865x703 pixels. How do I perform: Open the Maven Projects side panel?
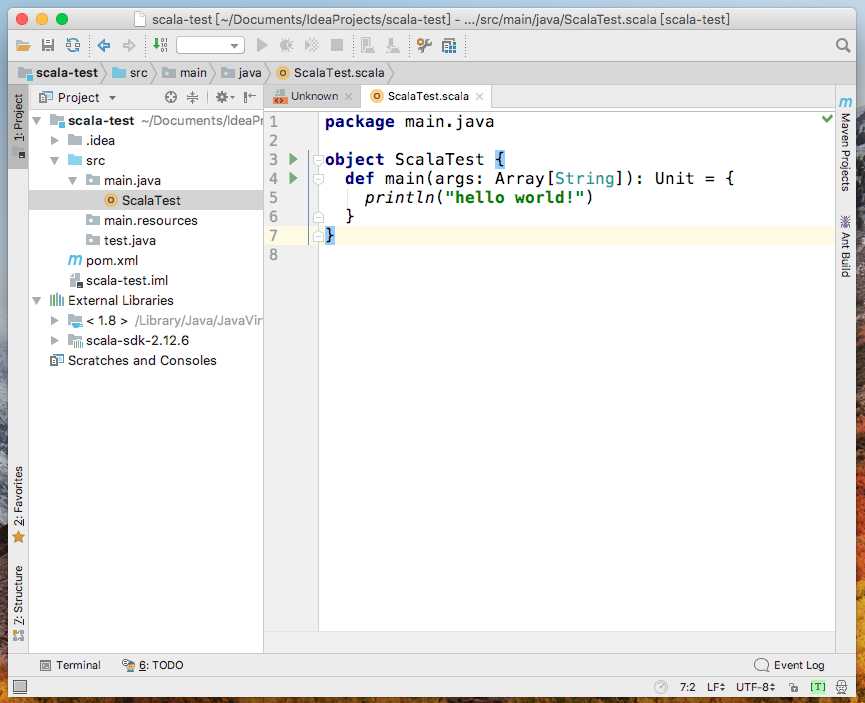pyautogui.click(x=845, y=144)
